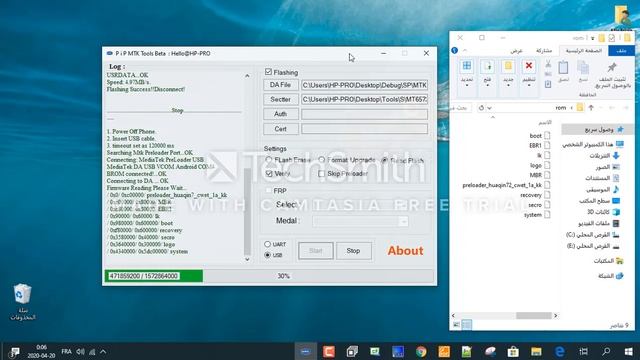Enable Skip Preloader checkbox
The height and width of the screenshot is (360, 640).
point(322,173)
